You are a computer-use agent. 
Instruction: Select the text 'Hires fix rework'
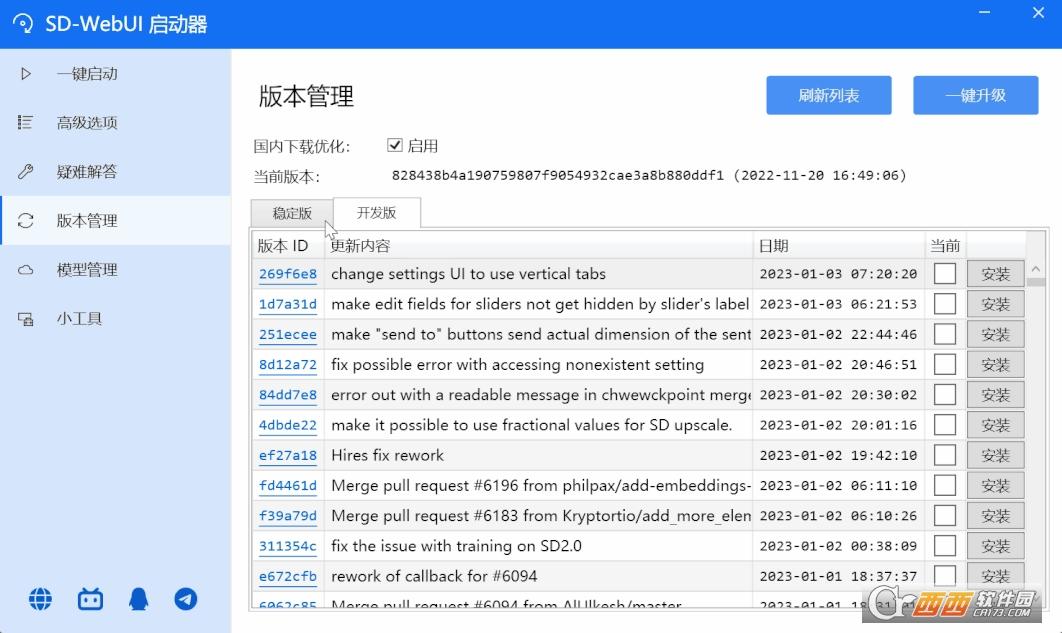(x=387, y=455)
